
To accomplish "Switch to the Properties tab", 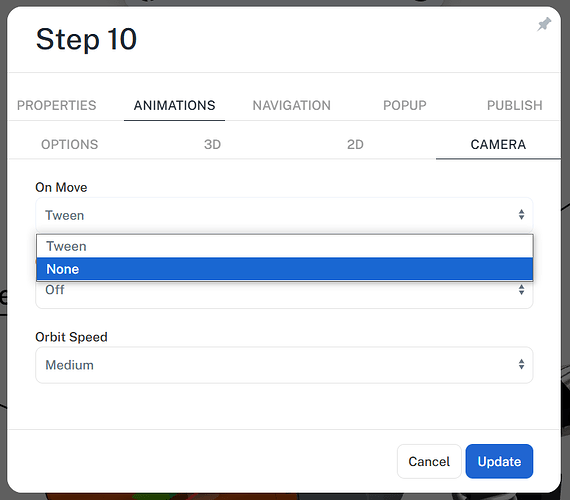I will [56, 105].
